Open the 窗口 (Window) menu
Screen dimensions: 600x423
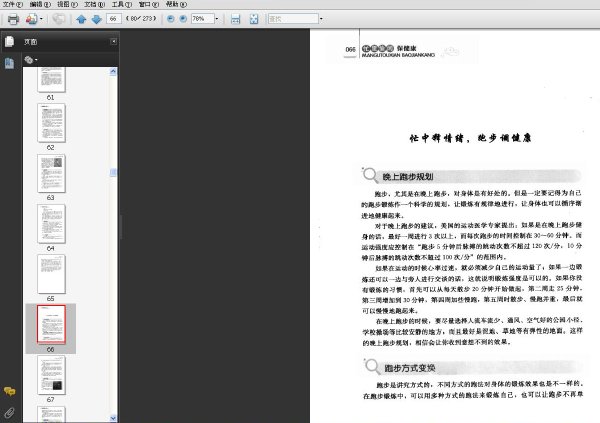click(x=148, y=4)
